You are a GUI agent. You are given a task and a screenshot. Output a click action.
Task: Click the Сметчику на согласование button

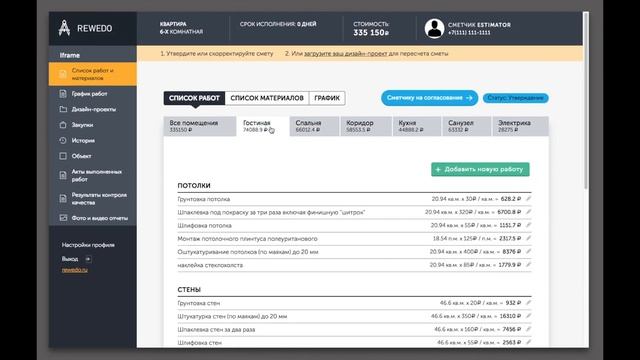tap(429, 98)
